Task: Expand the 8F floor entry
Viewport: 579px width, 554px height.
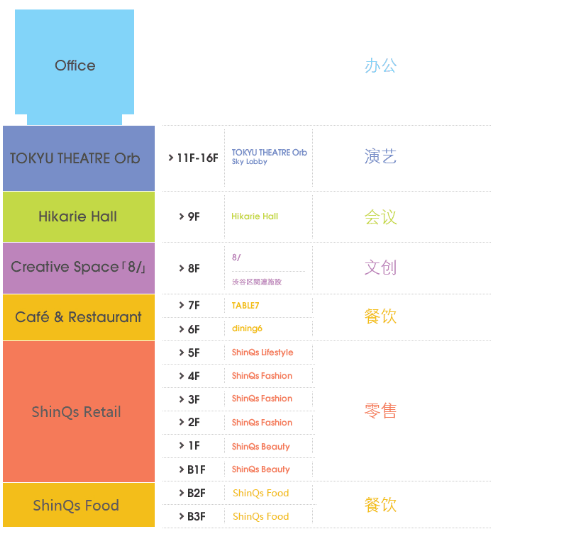Action: pos(189,268)
